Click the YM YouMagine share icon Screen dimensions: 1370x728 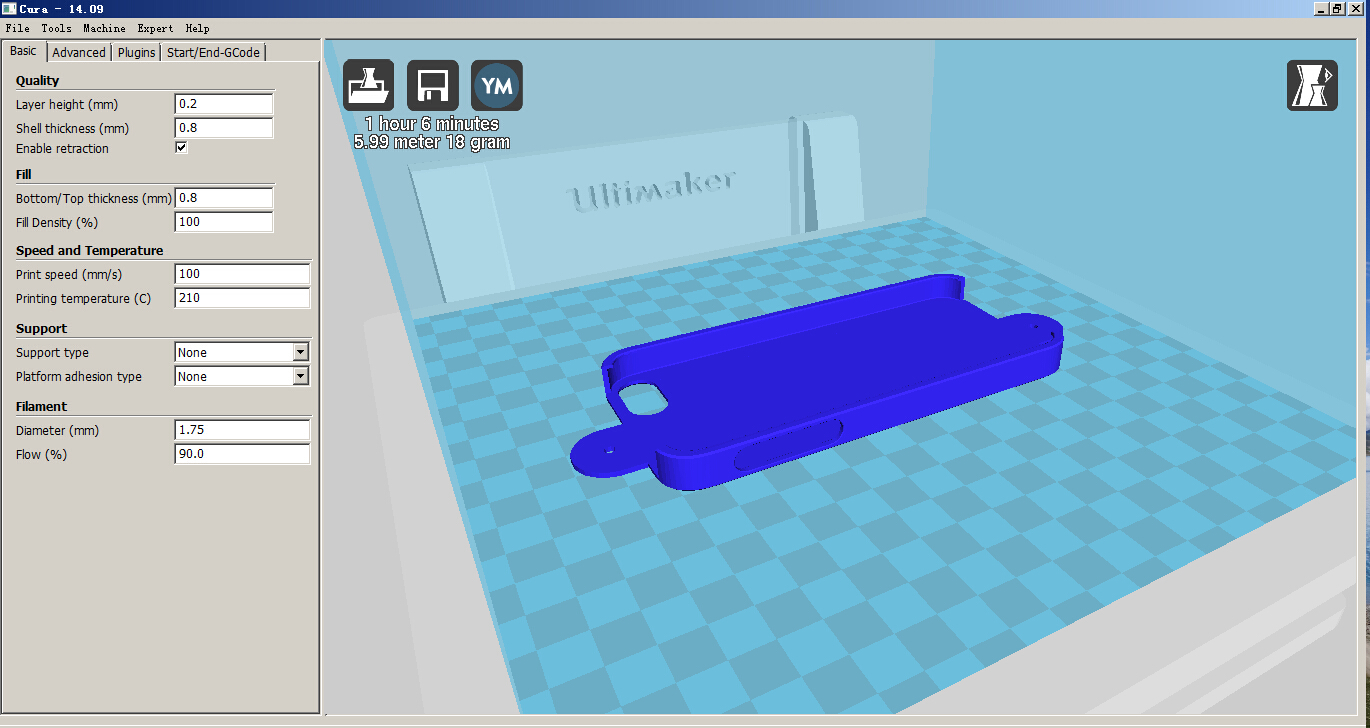(496, 85)
